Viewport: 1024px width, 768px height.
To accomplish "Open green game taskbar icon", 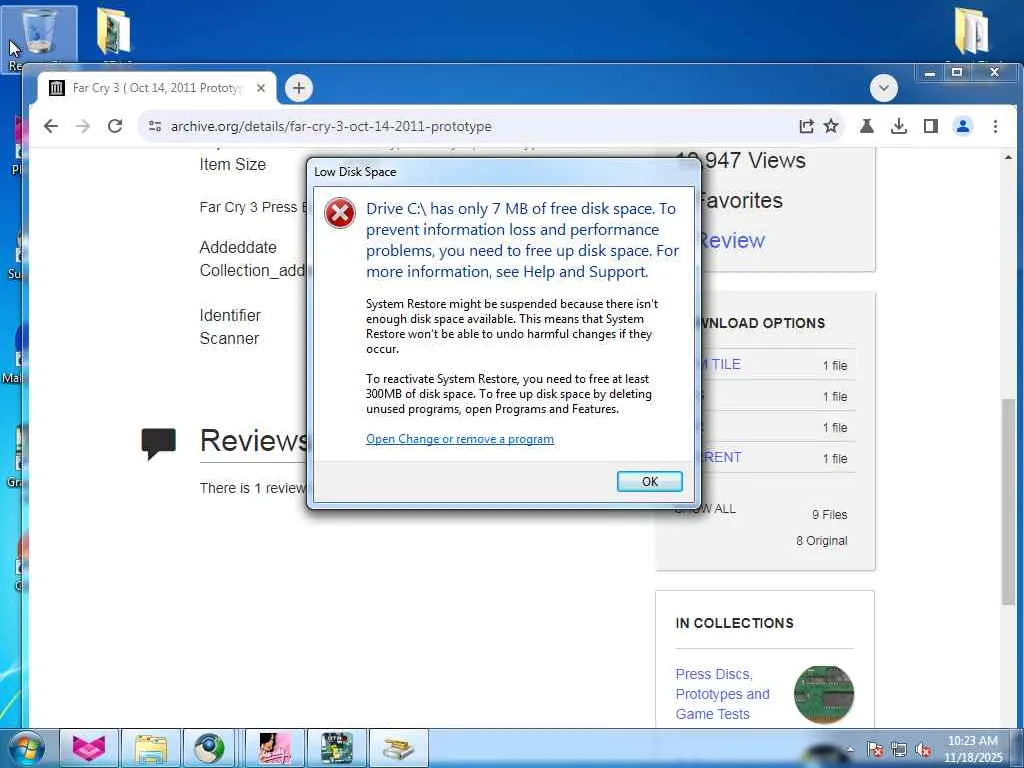I will point(336,748).
